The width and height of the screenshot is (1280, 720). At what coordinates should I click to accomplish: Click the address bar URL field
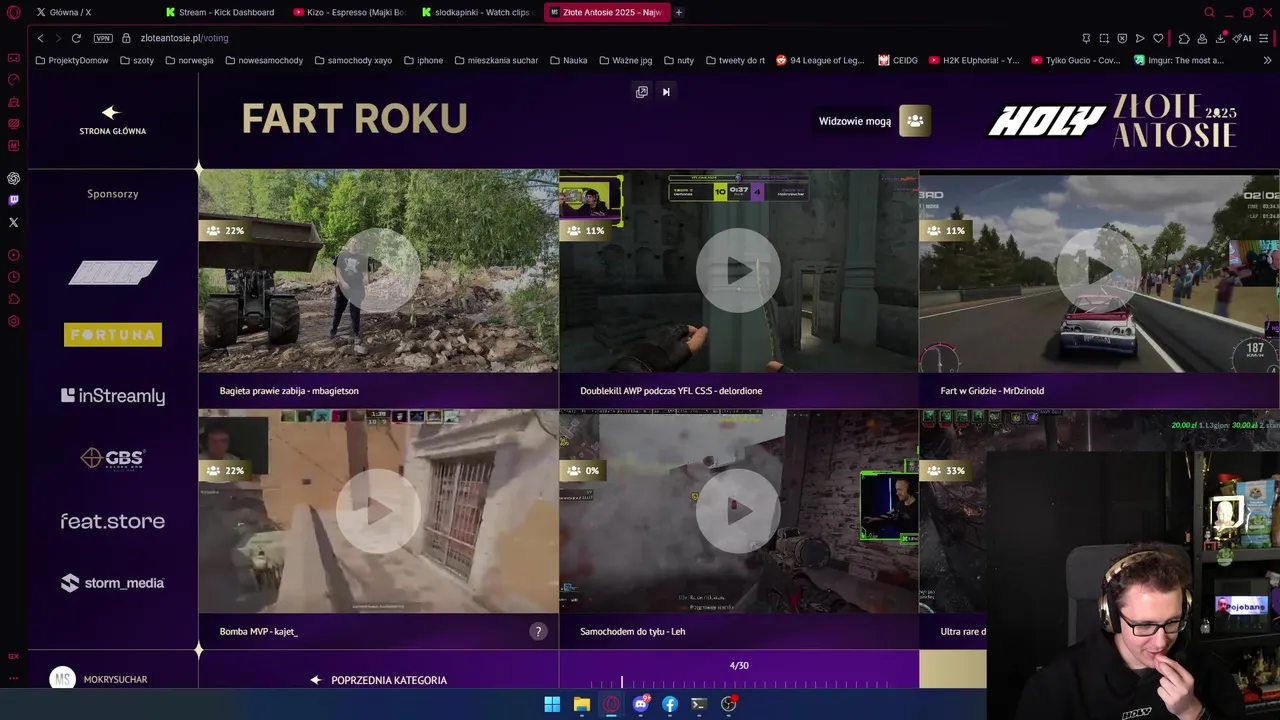click(x=600, y=38)
